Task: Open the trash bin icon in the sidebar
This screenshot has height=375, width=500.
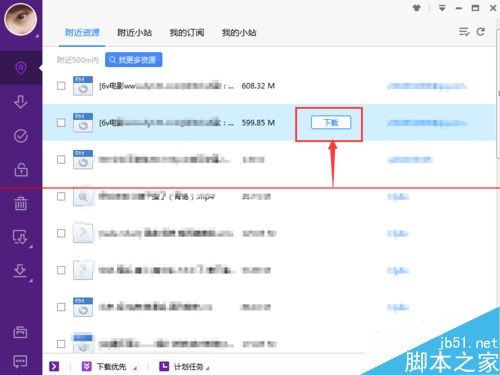Action: click(21, 203)
